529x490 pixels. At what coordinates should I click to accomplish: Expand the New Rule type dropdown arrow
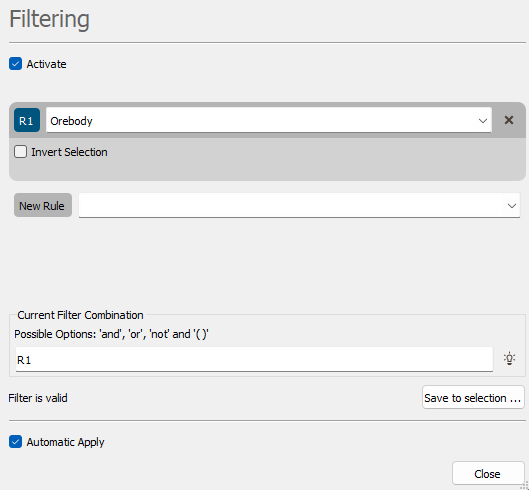coord(512,206)
